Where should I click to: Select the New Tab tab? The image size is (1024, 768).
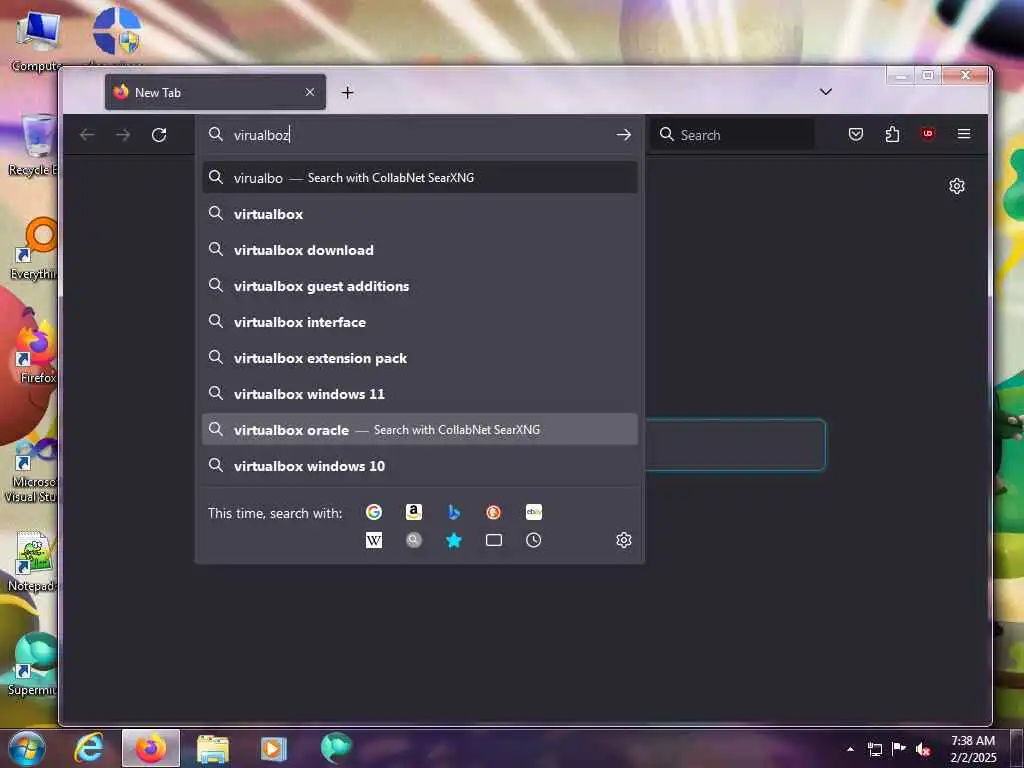(215, 92)
